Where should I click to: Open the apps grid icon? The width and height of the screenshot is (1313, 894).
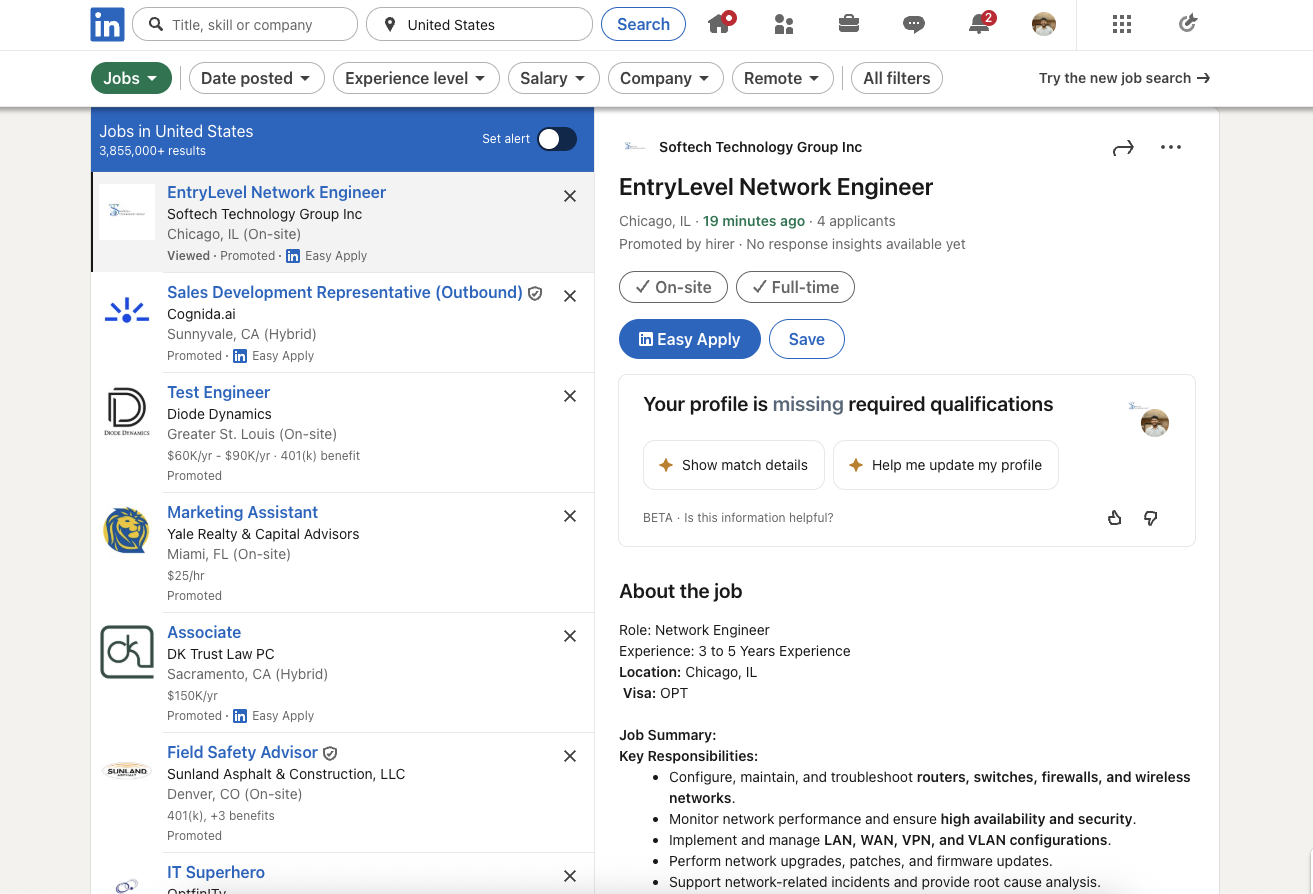tap(1122, 24)
